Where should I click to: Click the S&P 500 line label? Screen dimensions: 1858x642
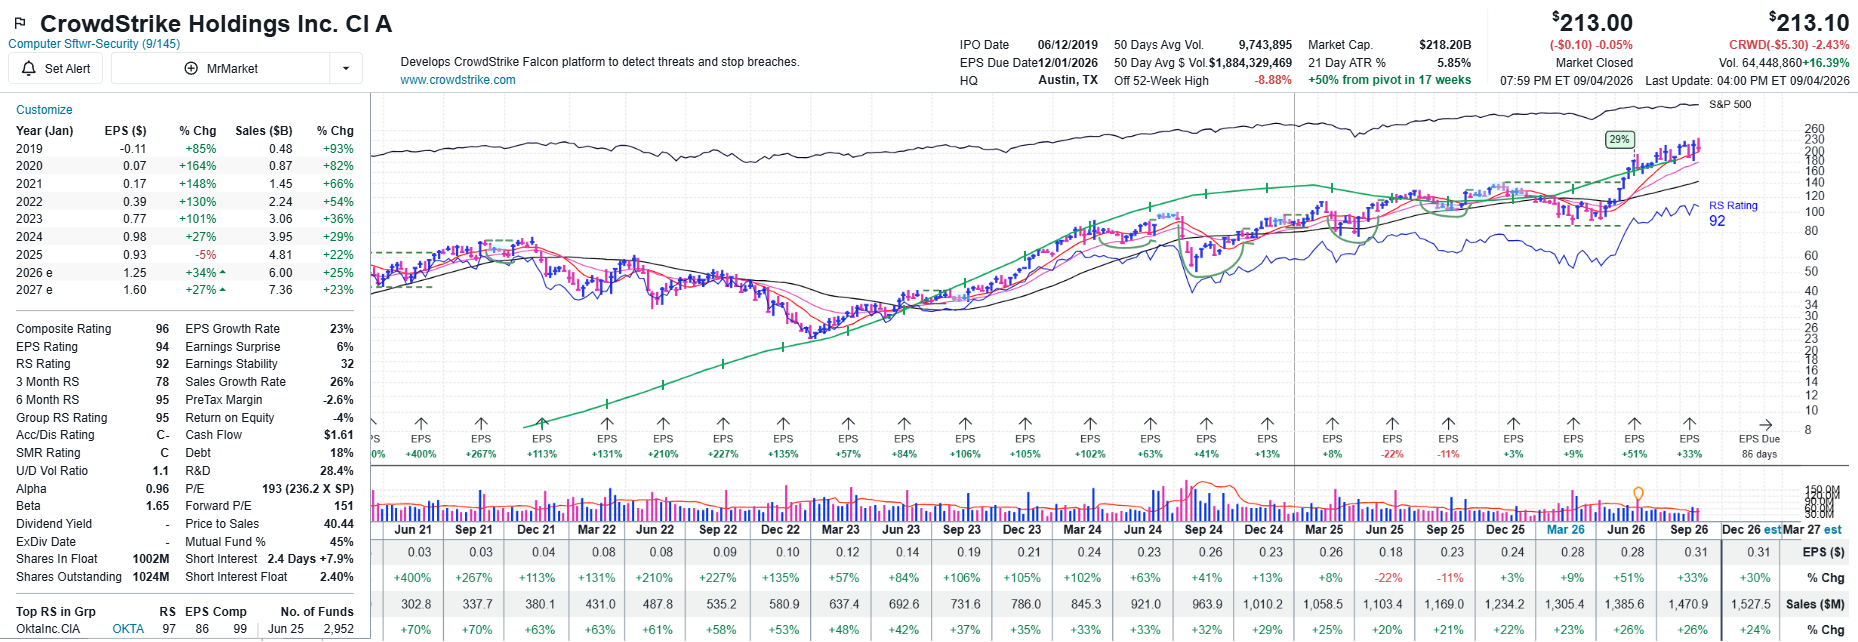click(1730, 104)
